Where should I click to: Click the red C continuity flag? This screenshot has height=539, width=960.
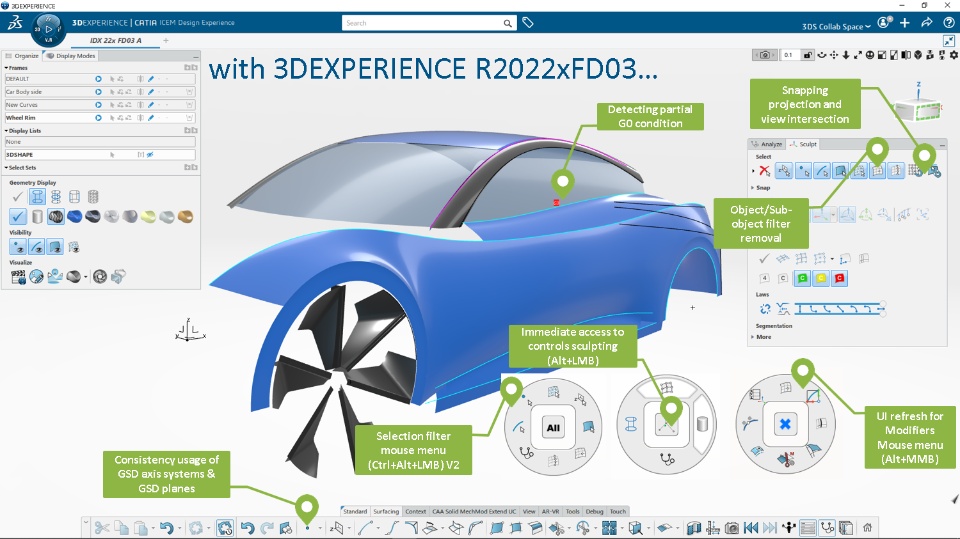tap(839, 278)
